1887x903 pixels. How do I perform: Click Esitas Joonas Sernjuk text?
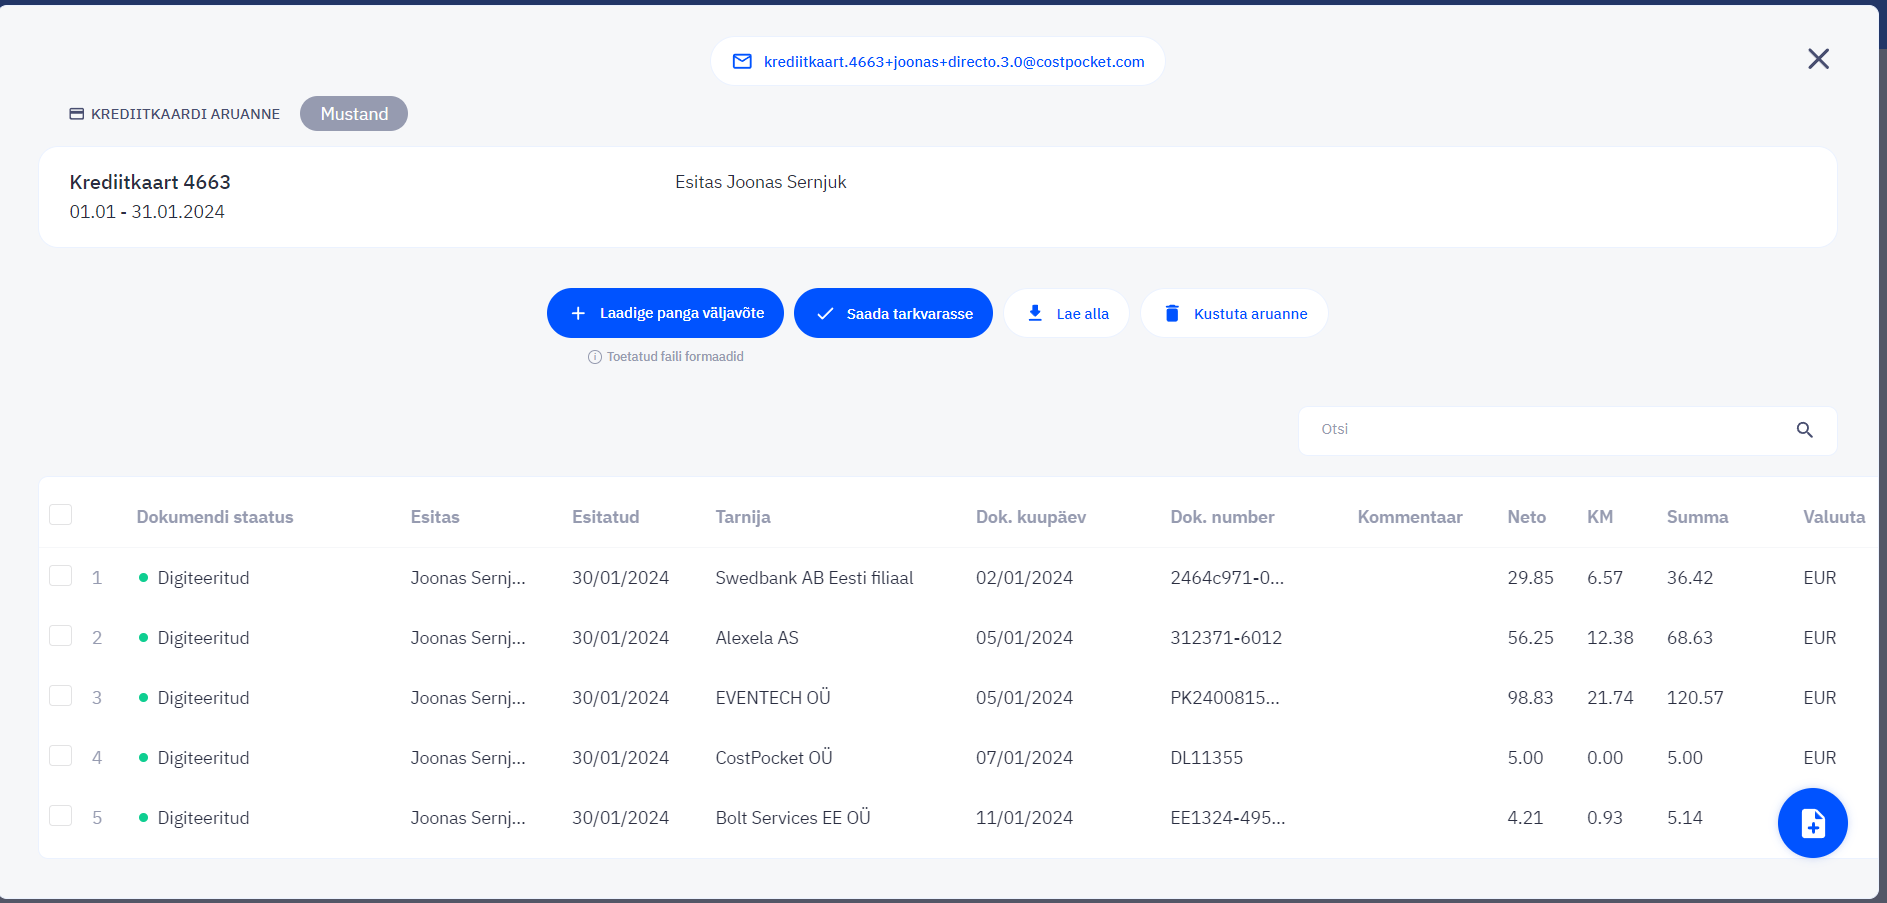tap(760, 182)
